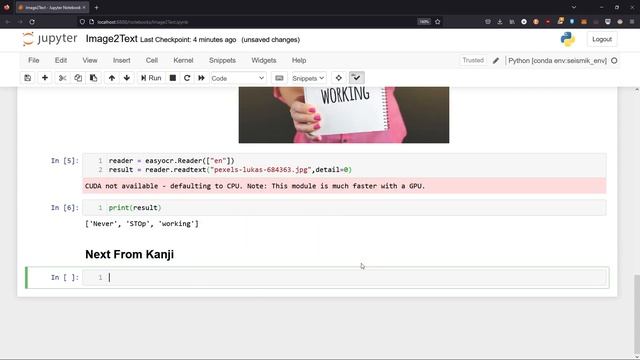Image resolution: width=640 pixels, height=360 pixels.
Task: Cut selected cells with the scissors icon
Action: 62,78
